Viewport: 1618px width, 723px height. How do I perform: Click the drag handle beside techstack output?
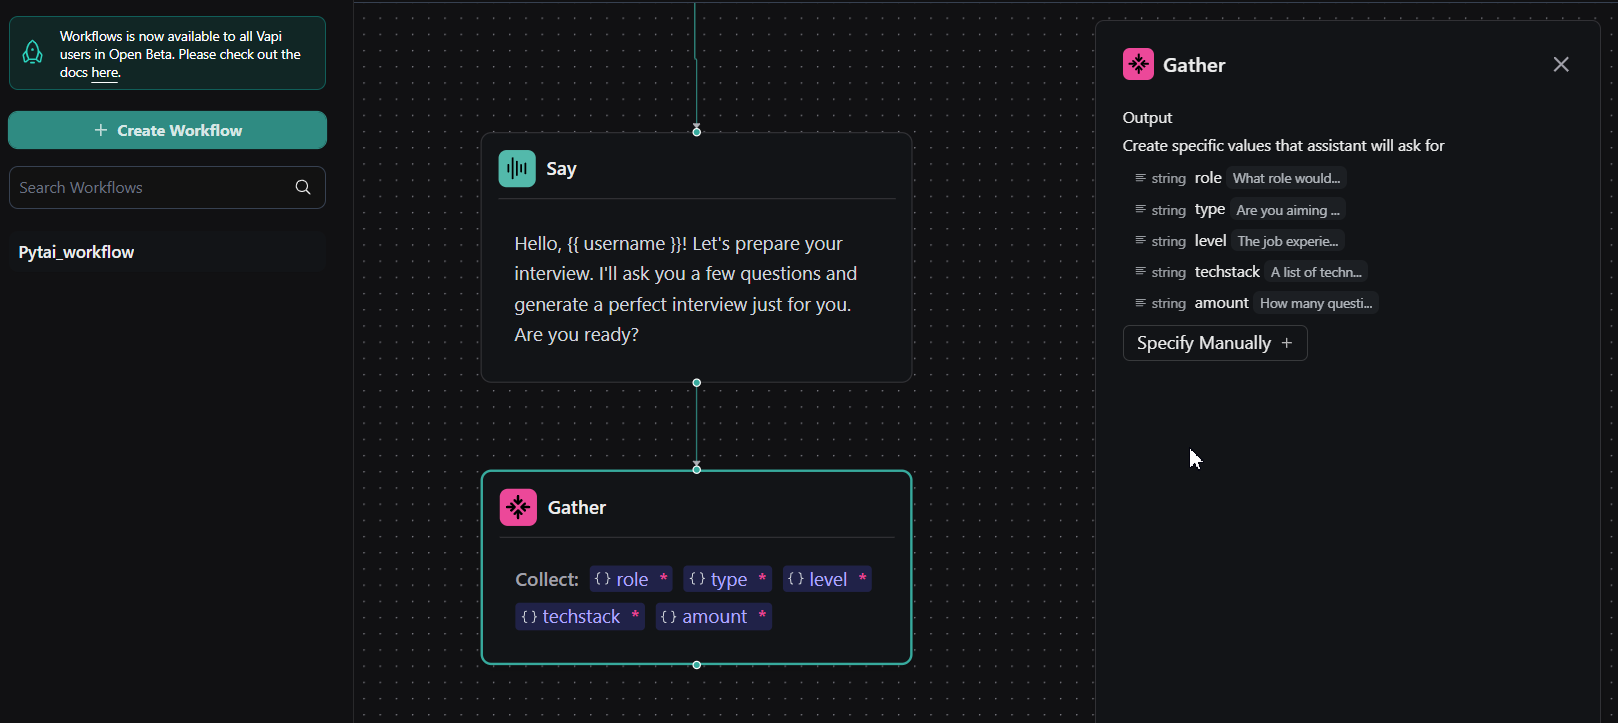[x=1140, y=272]
